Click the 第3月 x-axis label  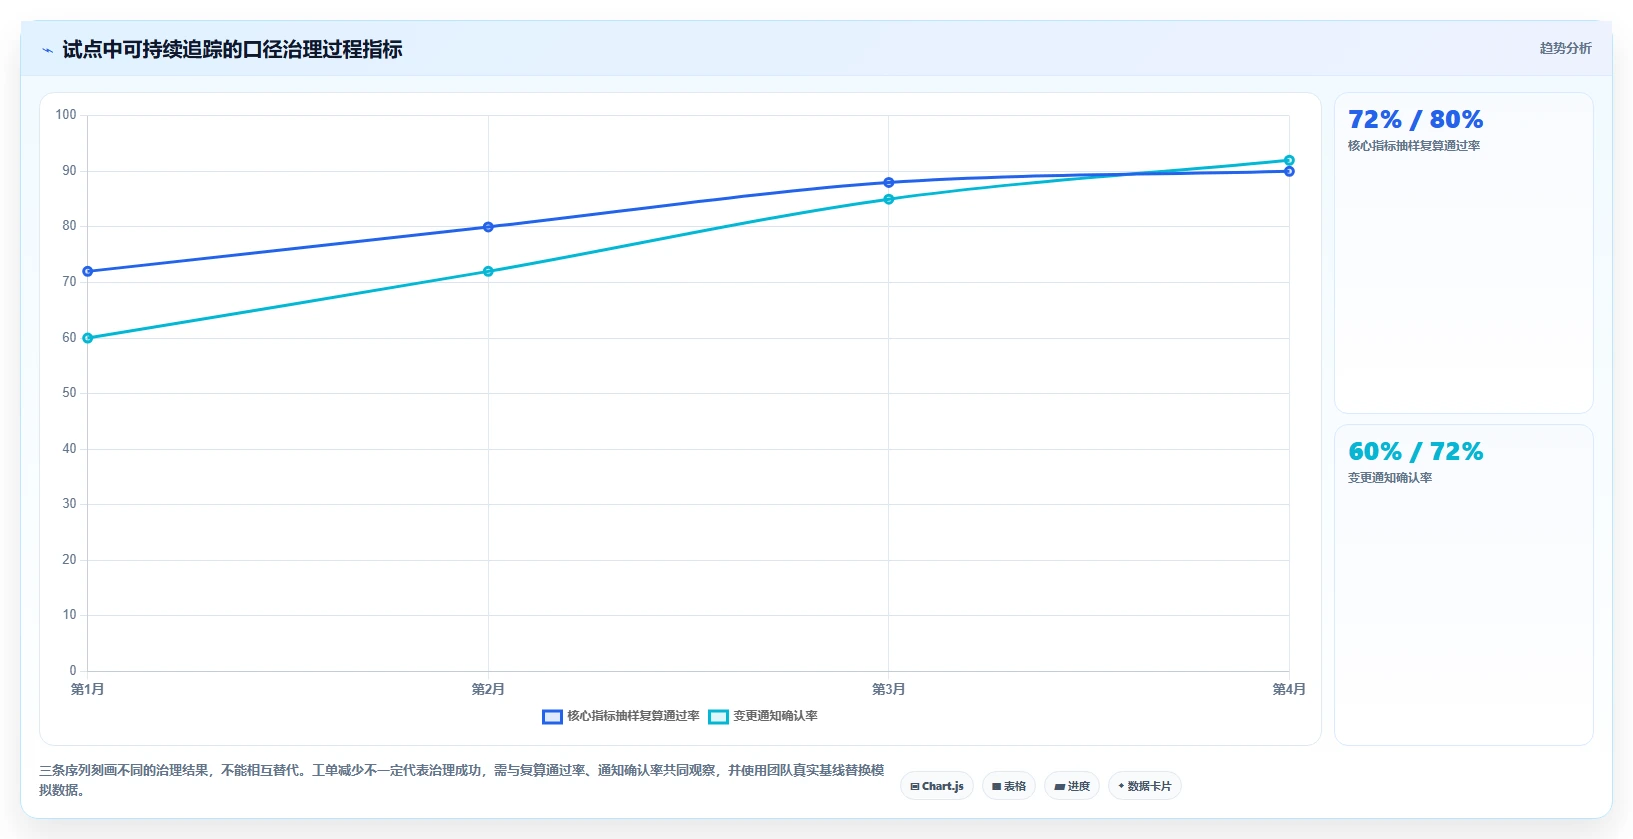888,689
